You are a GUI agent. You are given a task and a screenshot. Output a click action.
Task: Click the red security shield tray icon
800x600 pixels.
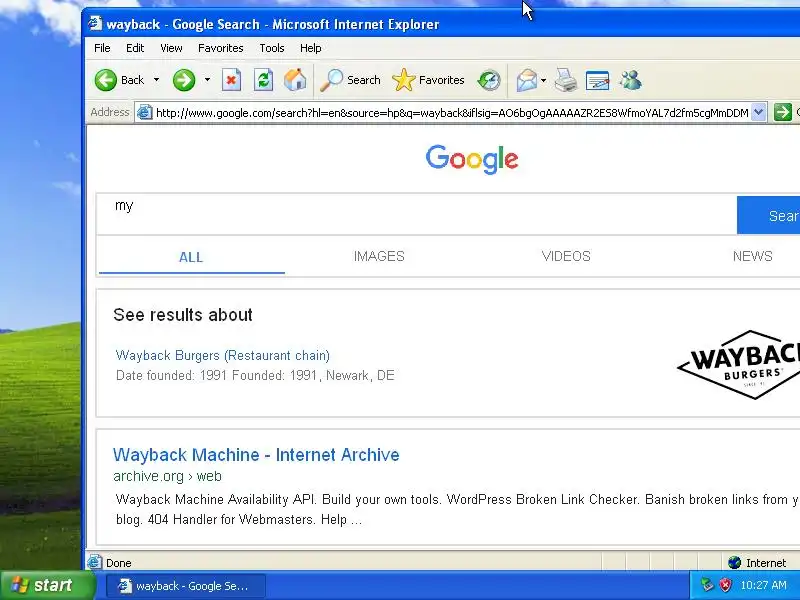[x=725, y=585]
